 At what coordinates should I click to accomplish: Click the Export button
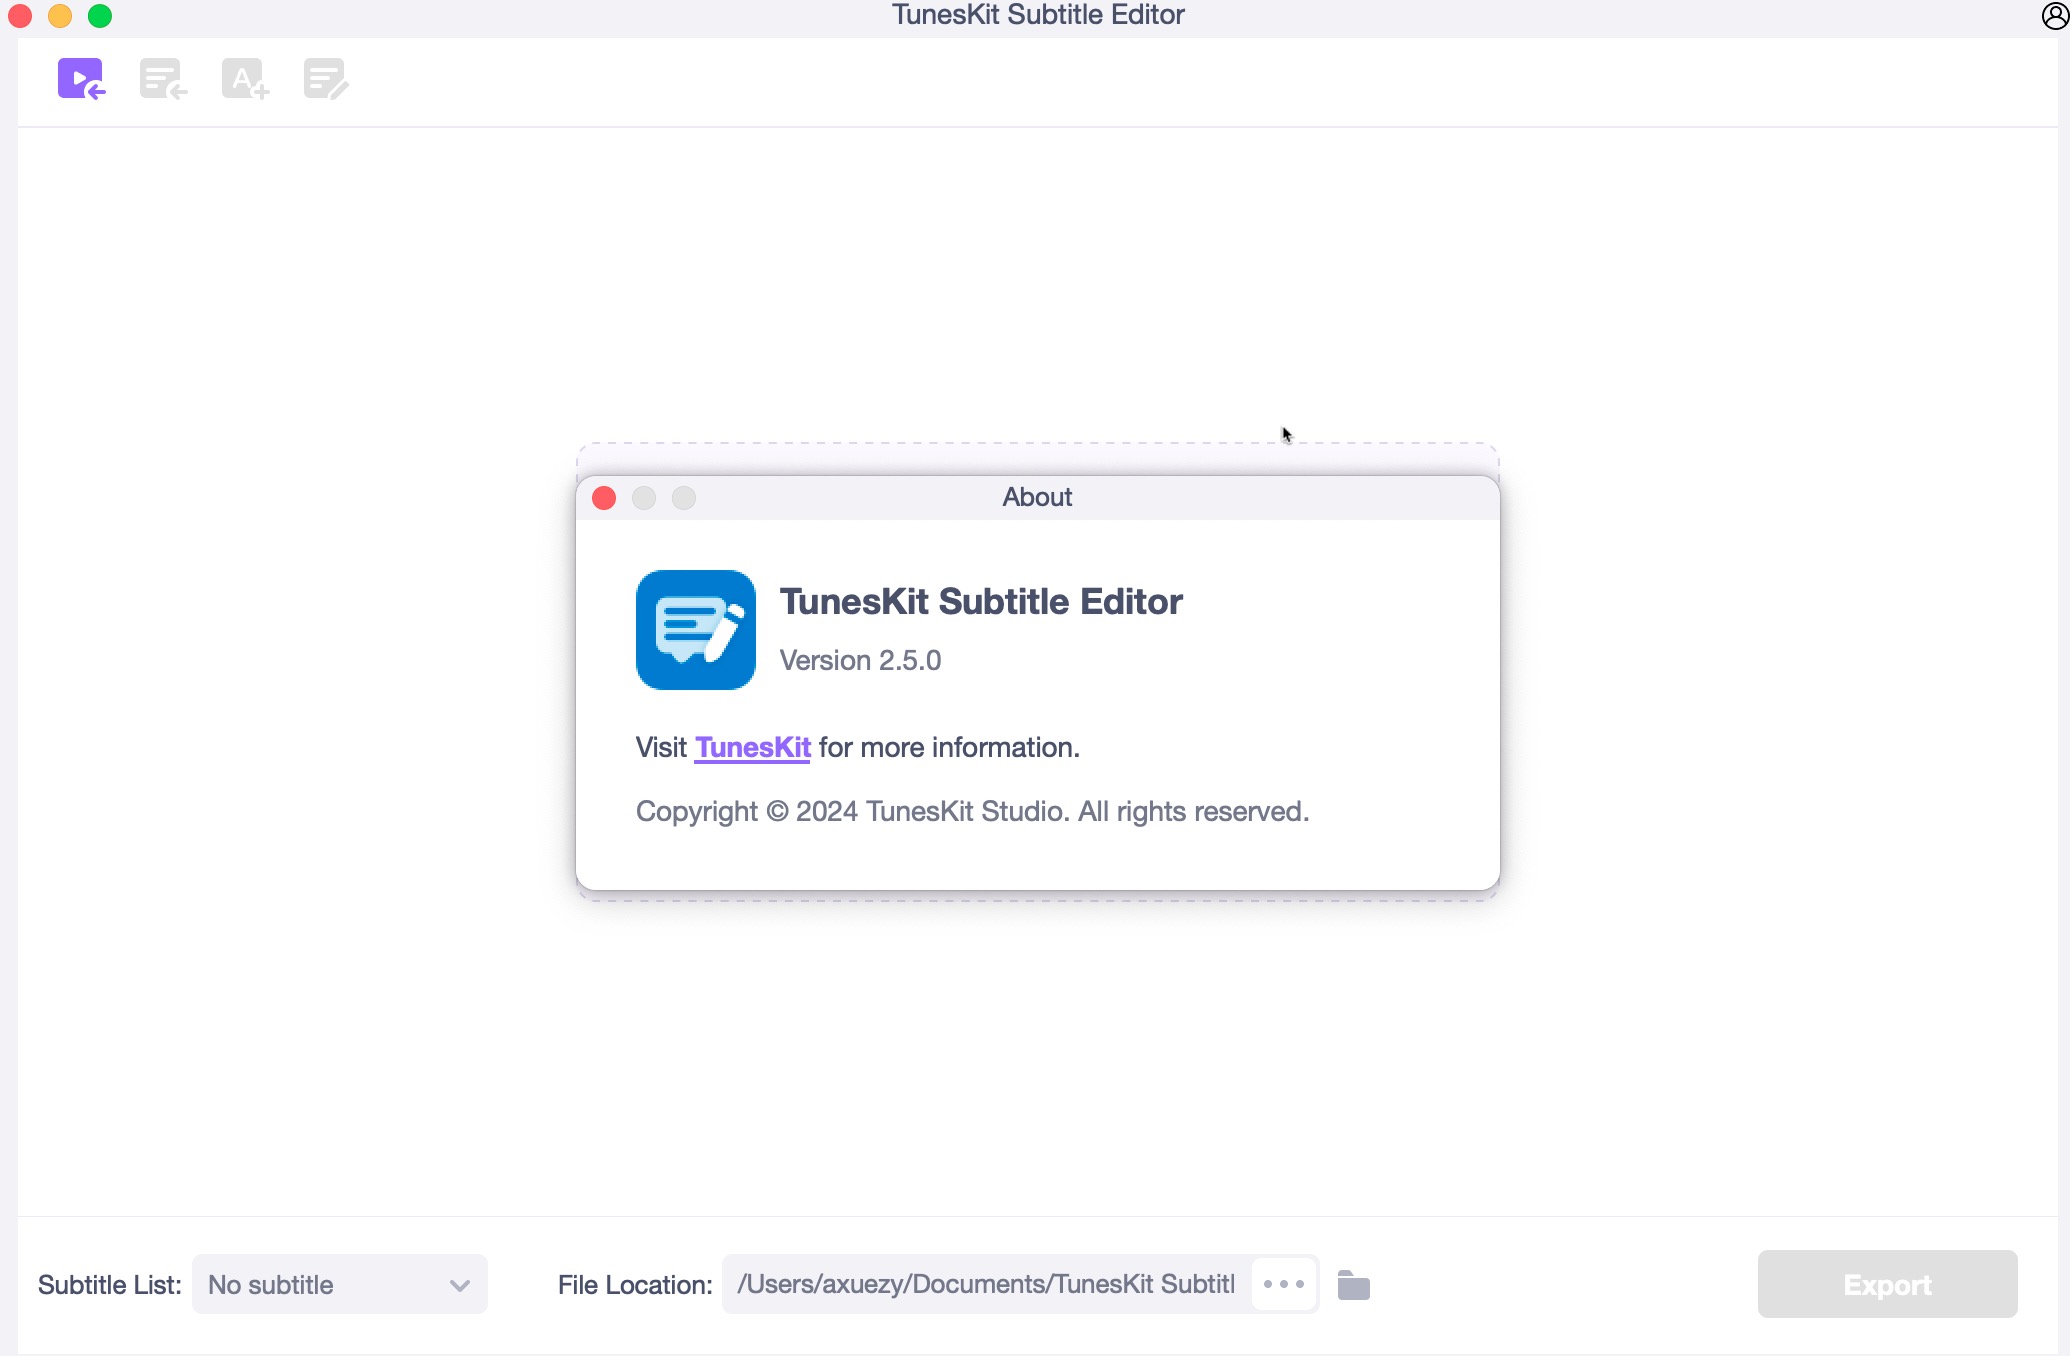click(1887, 1284)
